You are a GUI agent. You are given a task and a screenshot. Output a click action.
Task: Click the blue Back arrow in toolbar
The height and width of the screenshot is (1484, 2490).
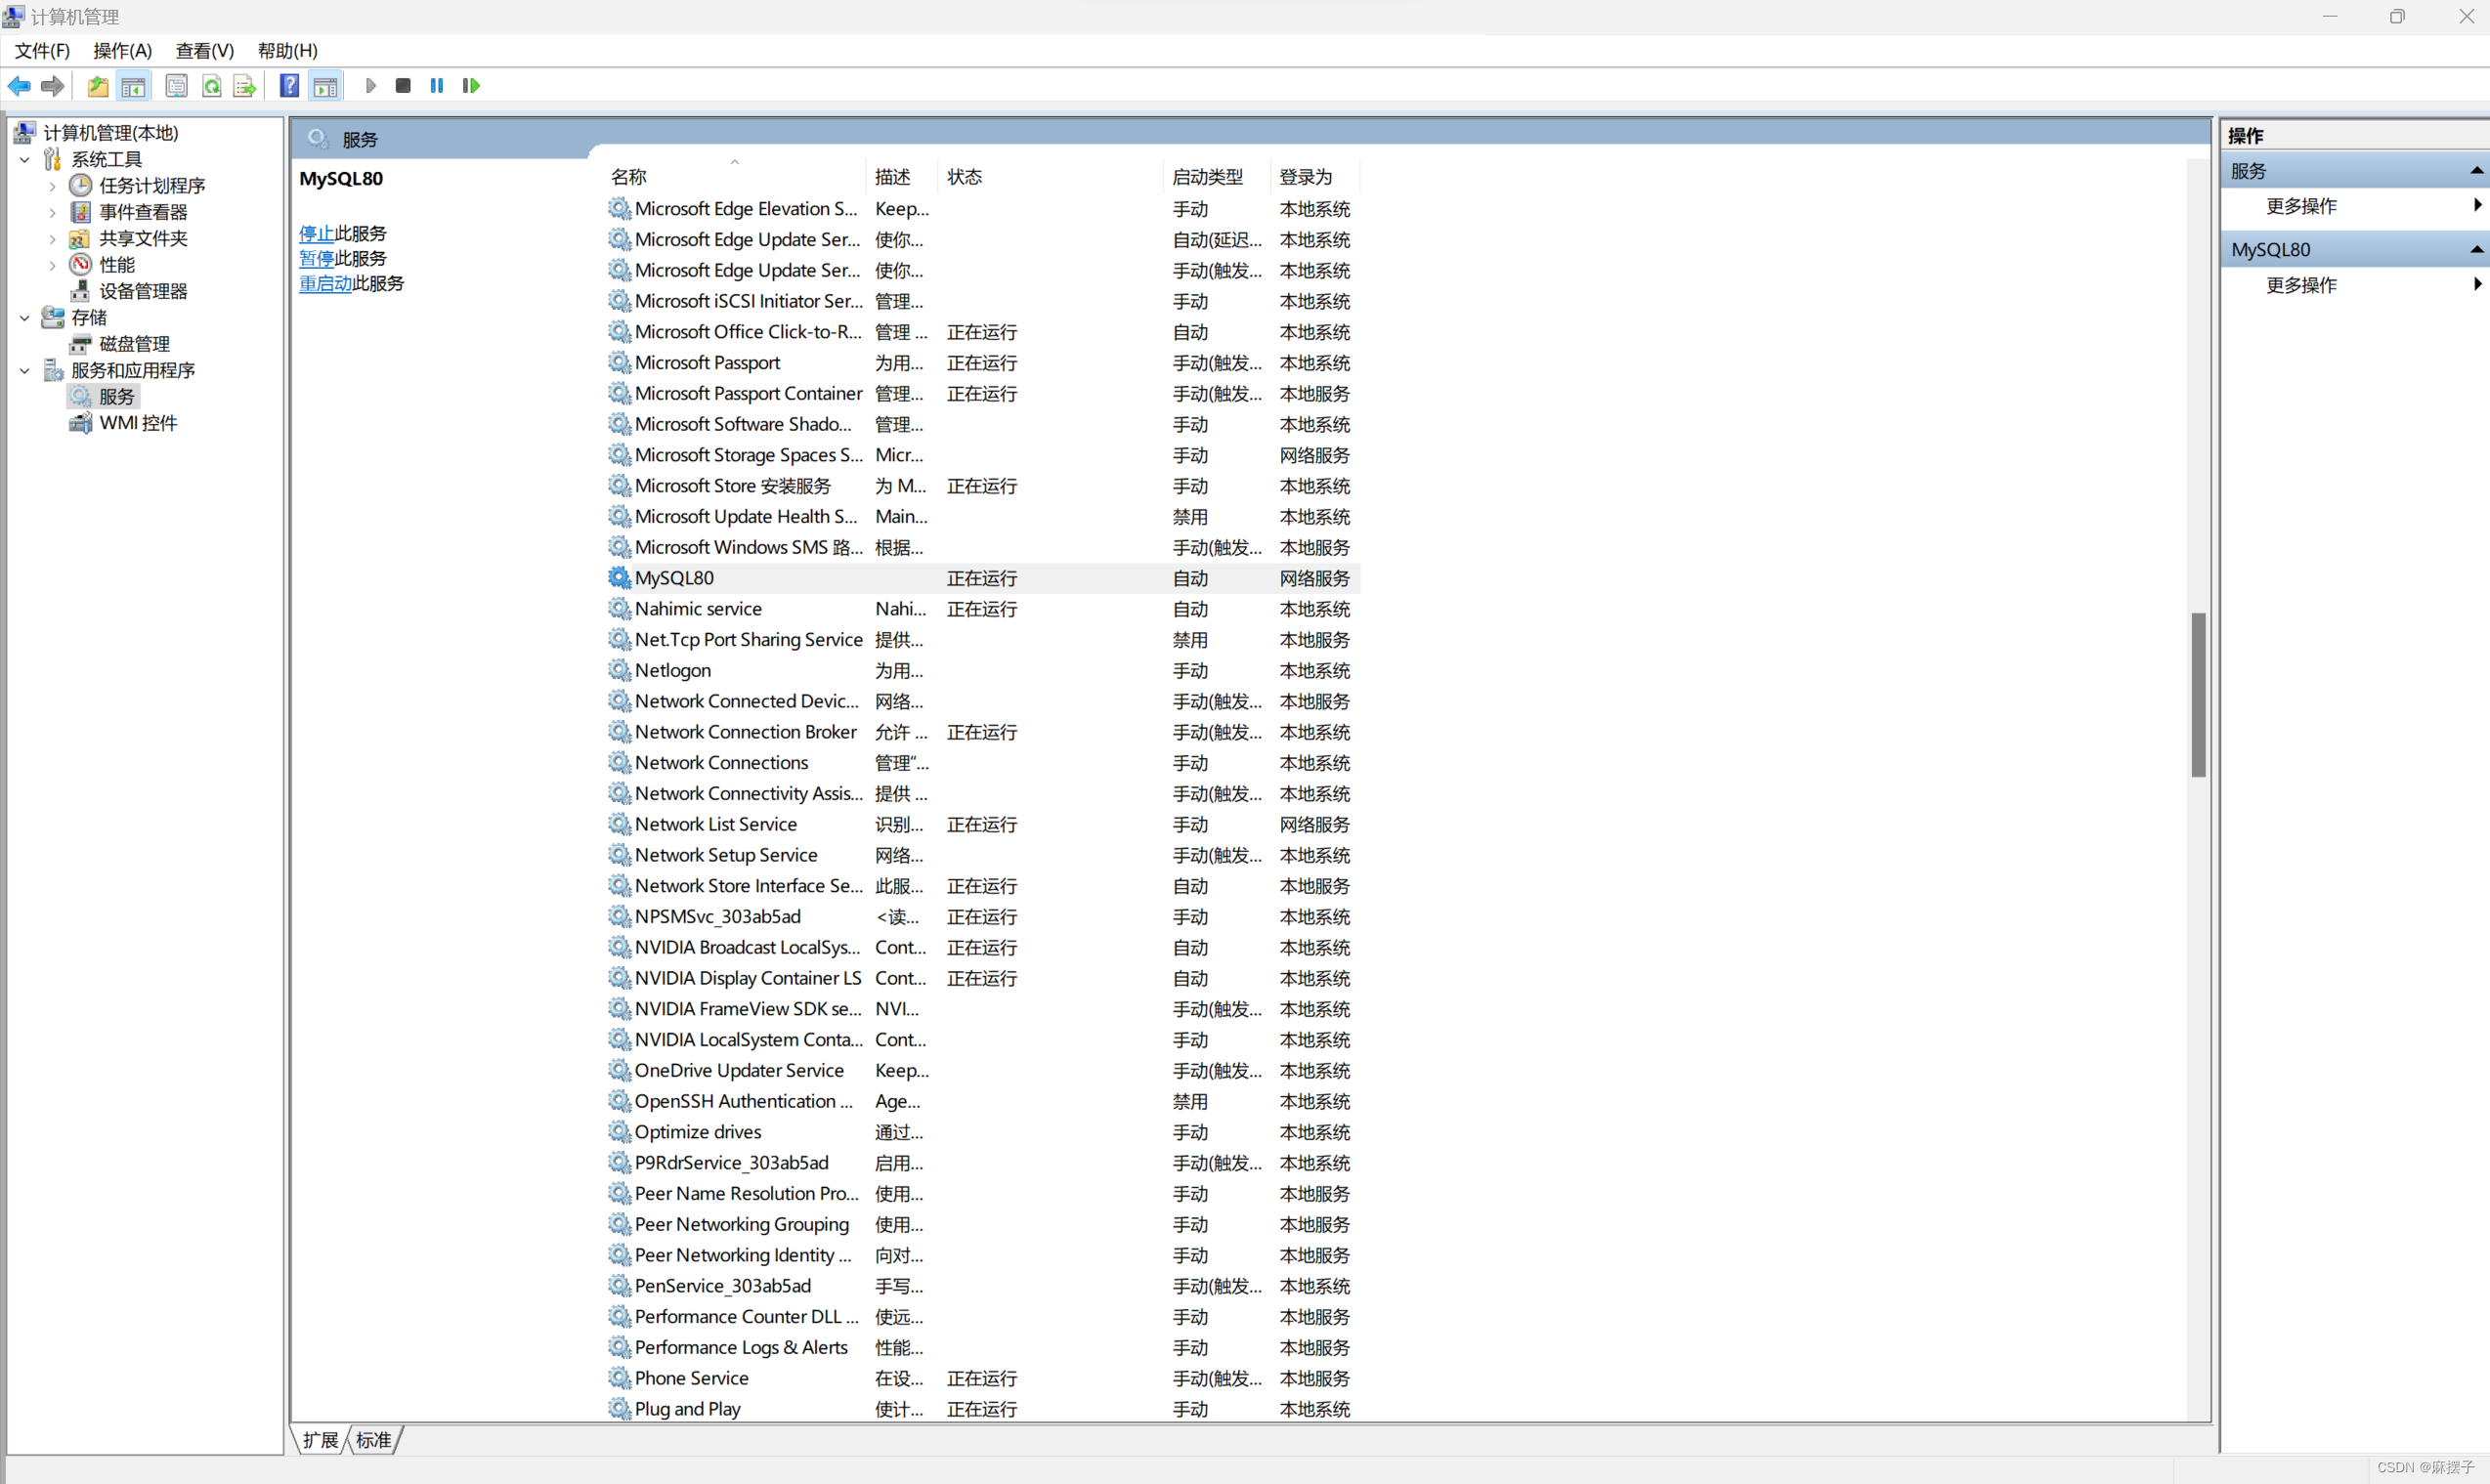tap(19, 86)
